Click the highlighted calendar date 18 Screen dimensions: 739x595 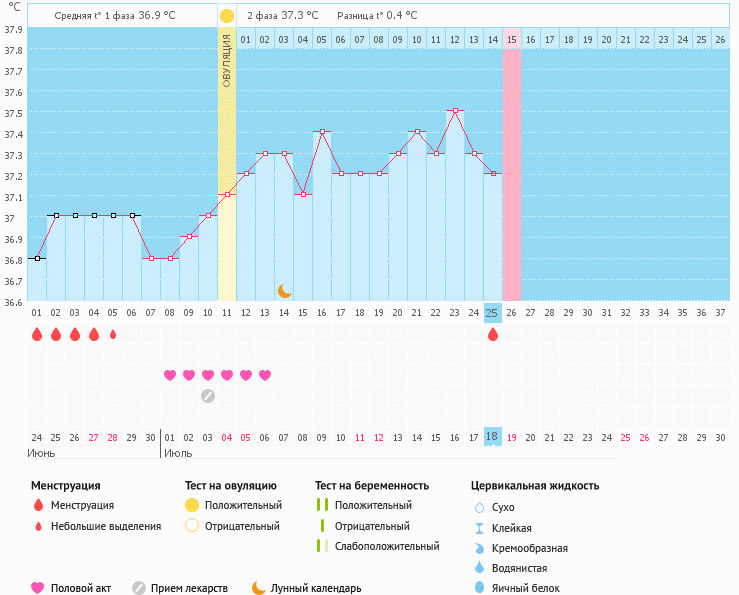point(492,437)
